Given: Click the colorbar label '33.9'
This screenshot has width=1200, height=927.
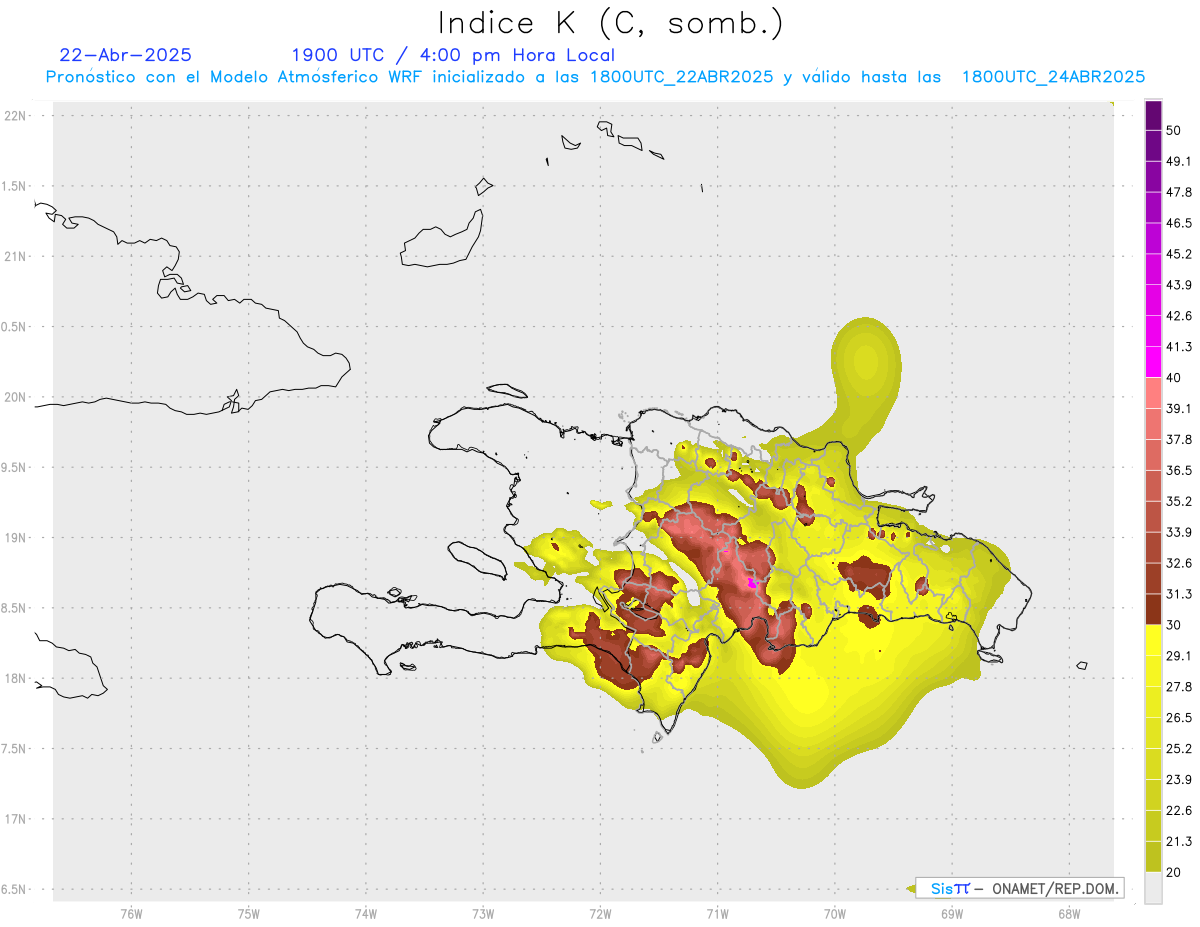Looking at the screenshot, I should pos(1179,532).
